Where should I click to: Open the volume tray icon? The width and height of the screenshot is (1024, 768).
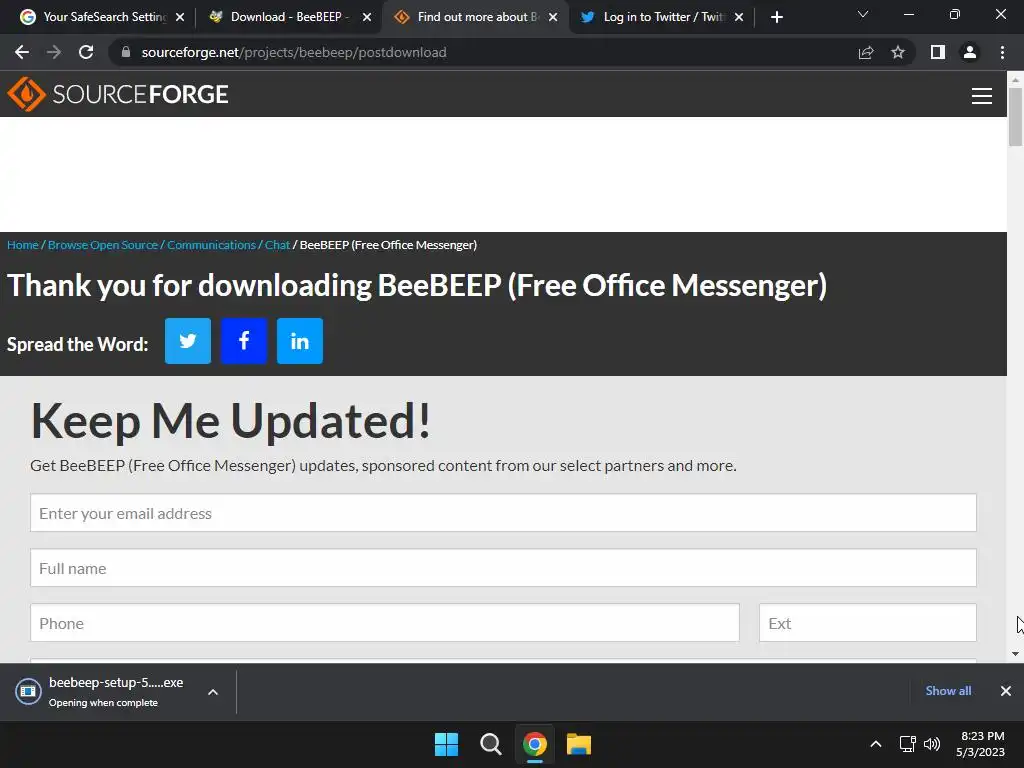(932, 744)
